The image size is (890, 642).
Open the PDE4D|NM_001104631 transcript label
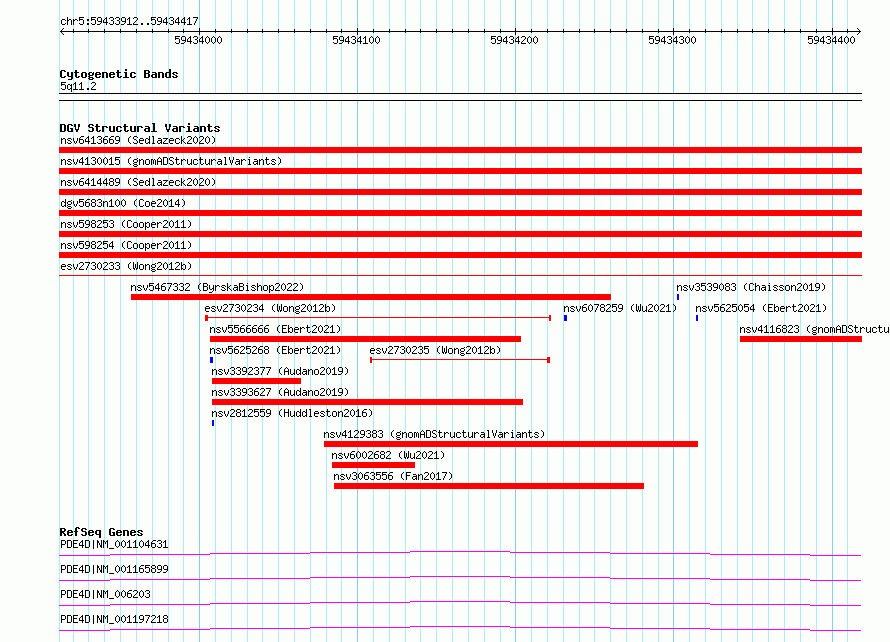tap(114, 544)
